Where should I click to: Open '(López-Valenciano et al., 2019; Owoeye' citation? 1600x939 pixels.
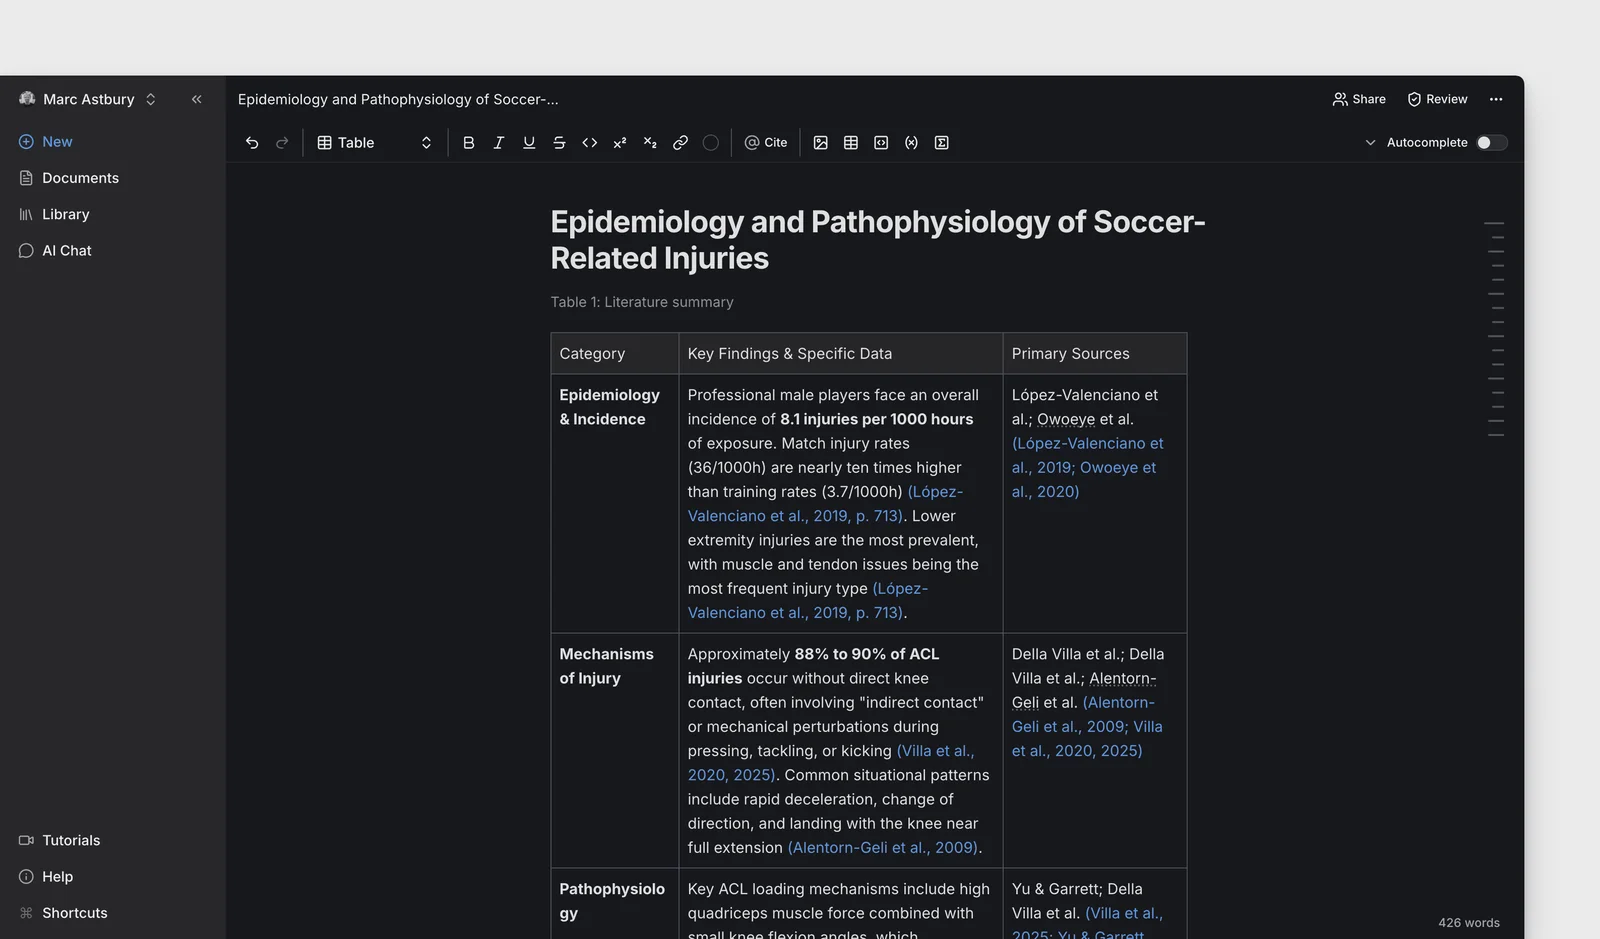[x=1087, y=467]
